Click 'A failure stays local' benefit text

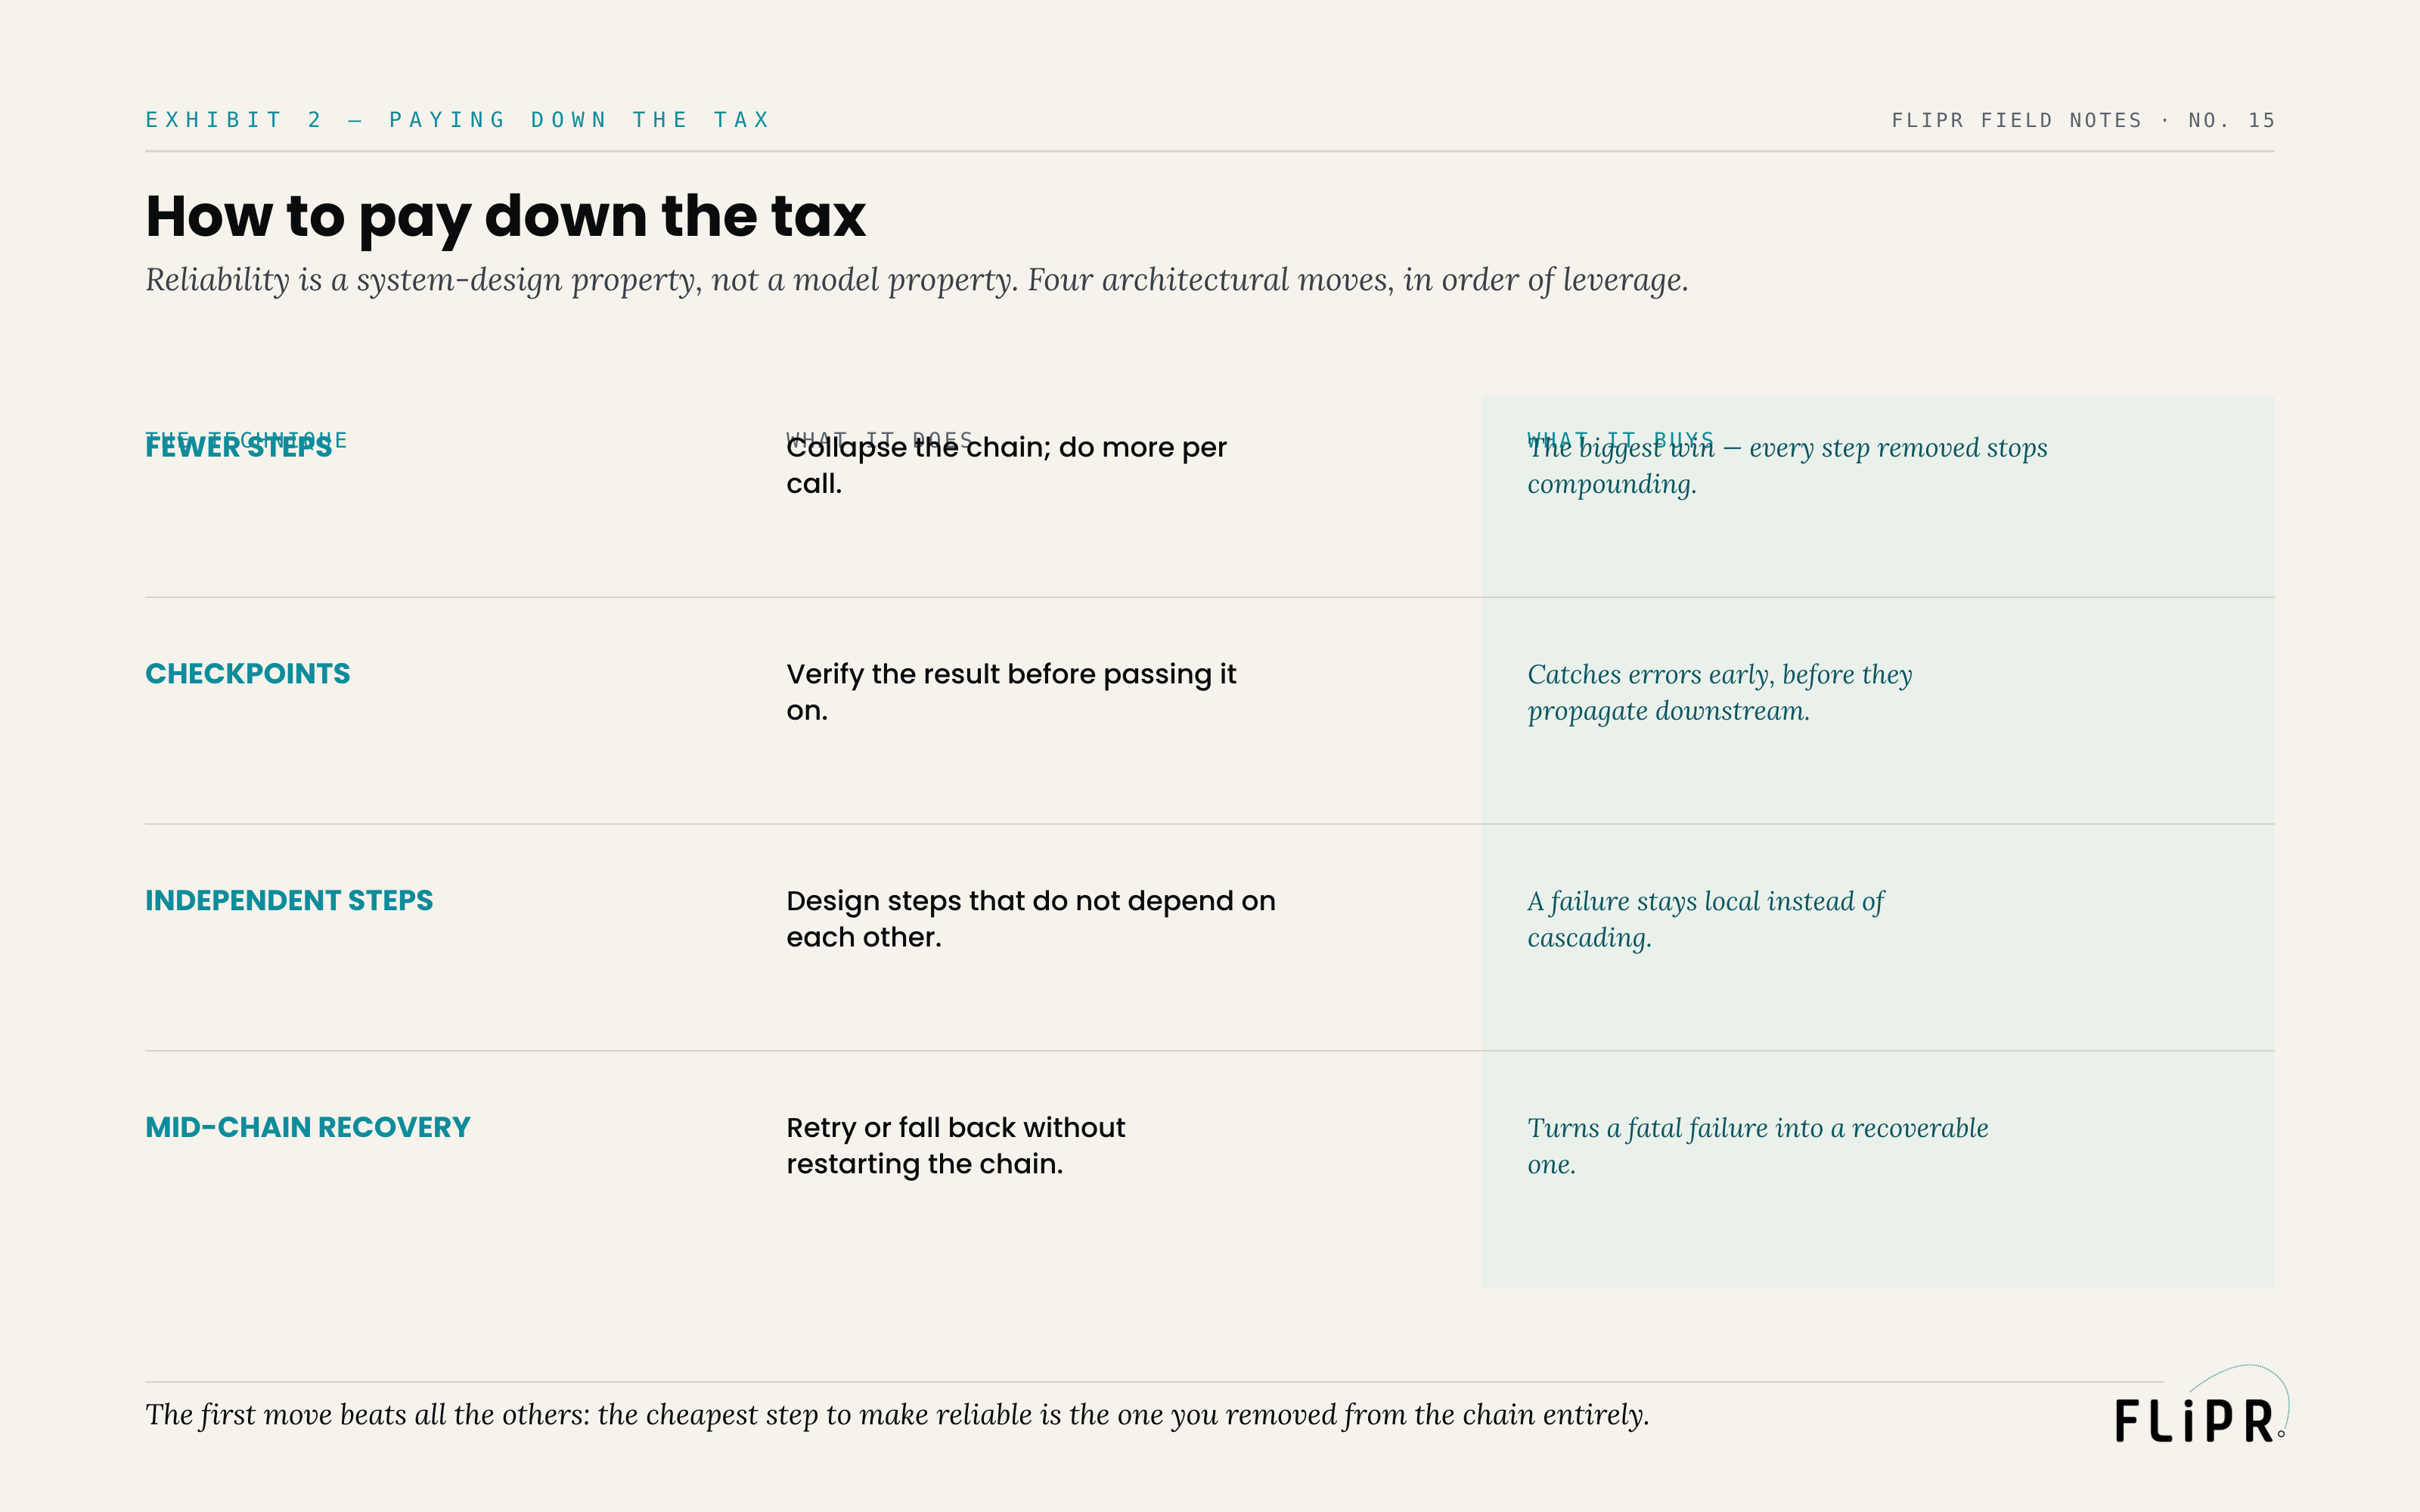[1705, 919]
